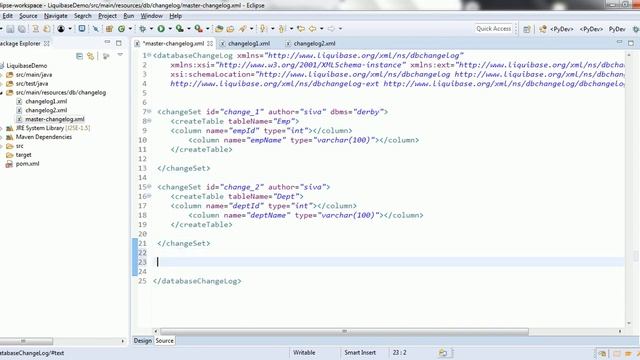Click the Debug bug icon
This screenshot has width=640, height=360.
[142, 29]
